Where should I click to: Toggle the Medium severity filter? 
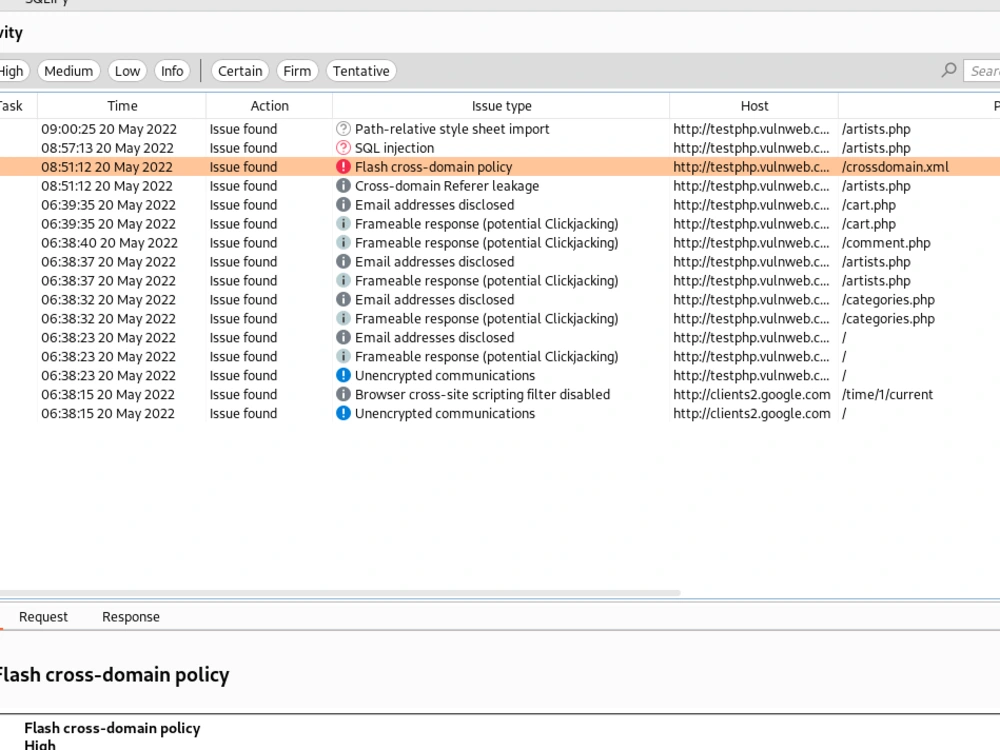(x=69, y=71)
